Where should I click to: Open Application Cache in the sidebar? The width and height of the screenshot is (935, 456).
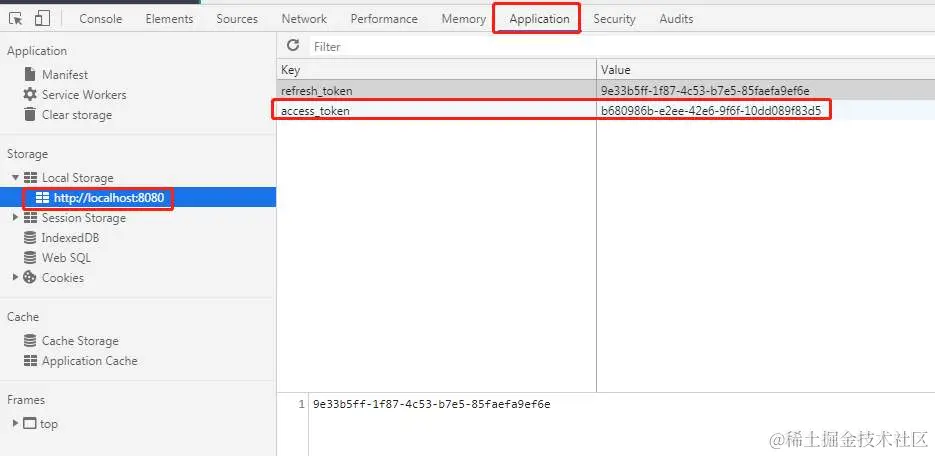89,361
